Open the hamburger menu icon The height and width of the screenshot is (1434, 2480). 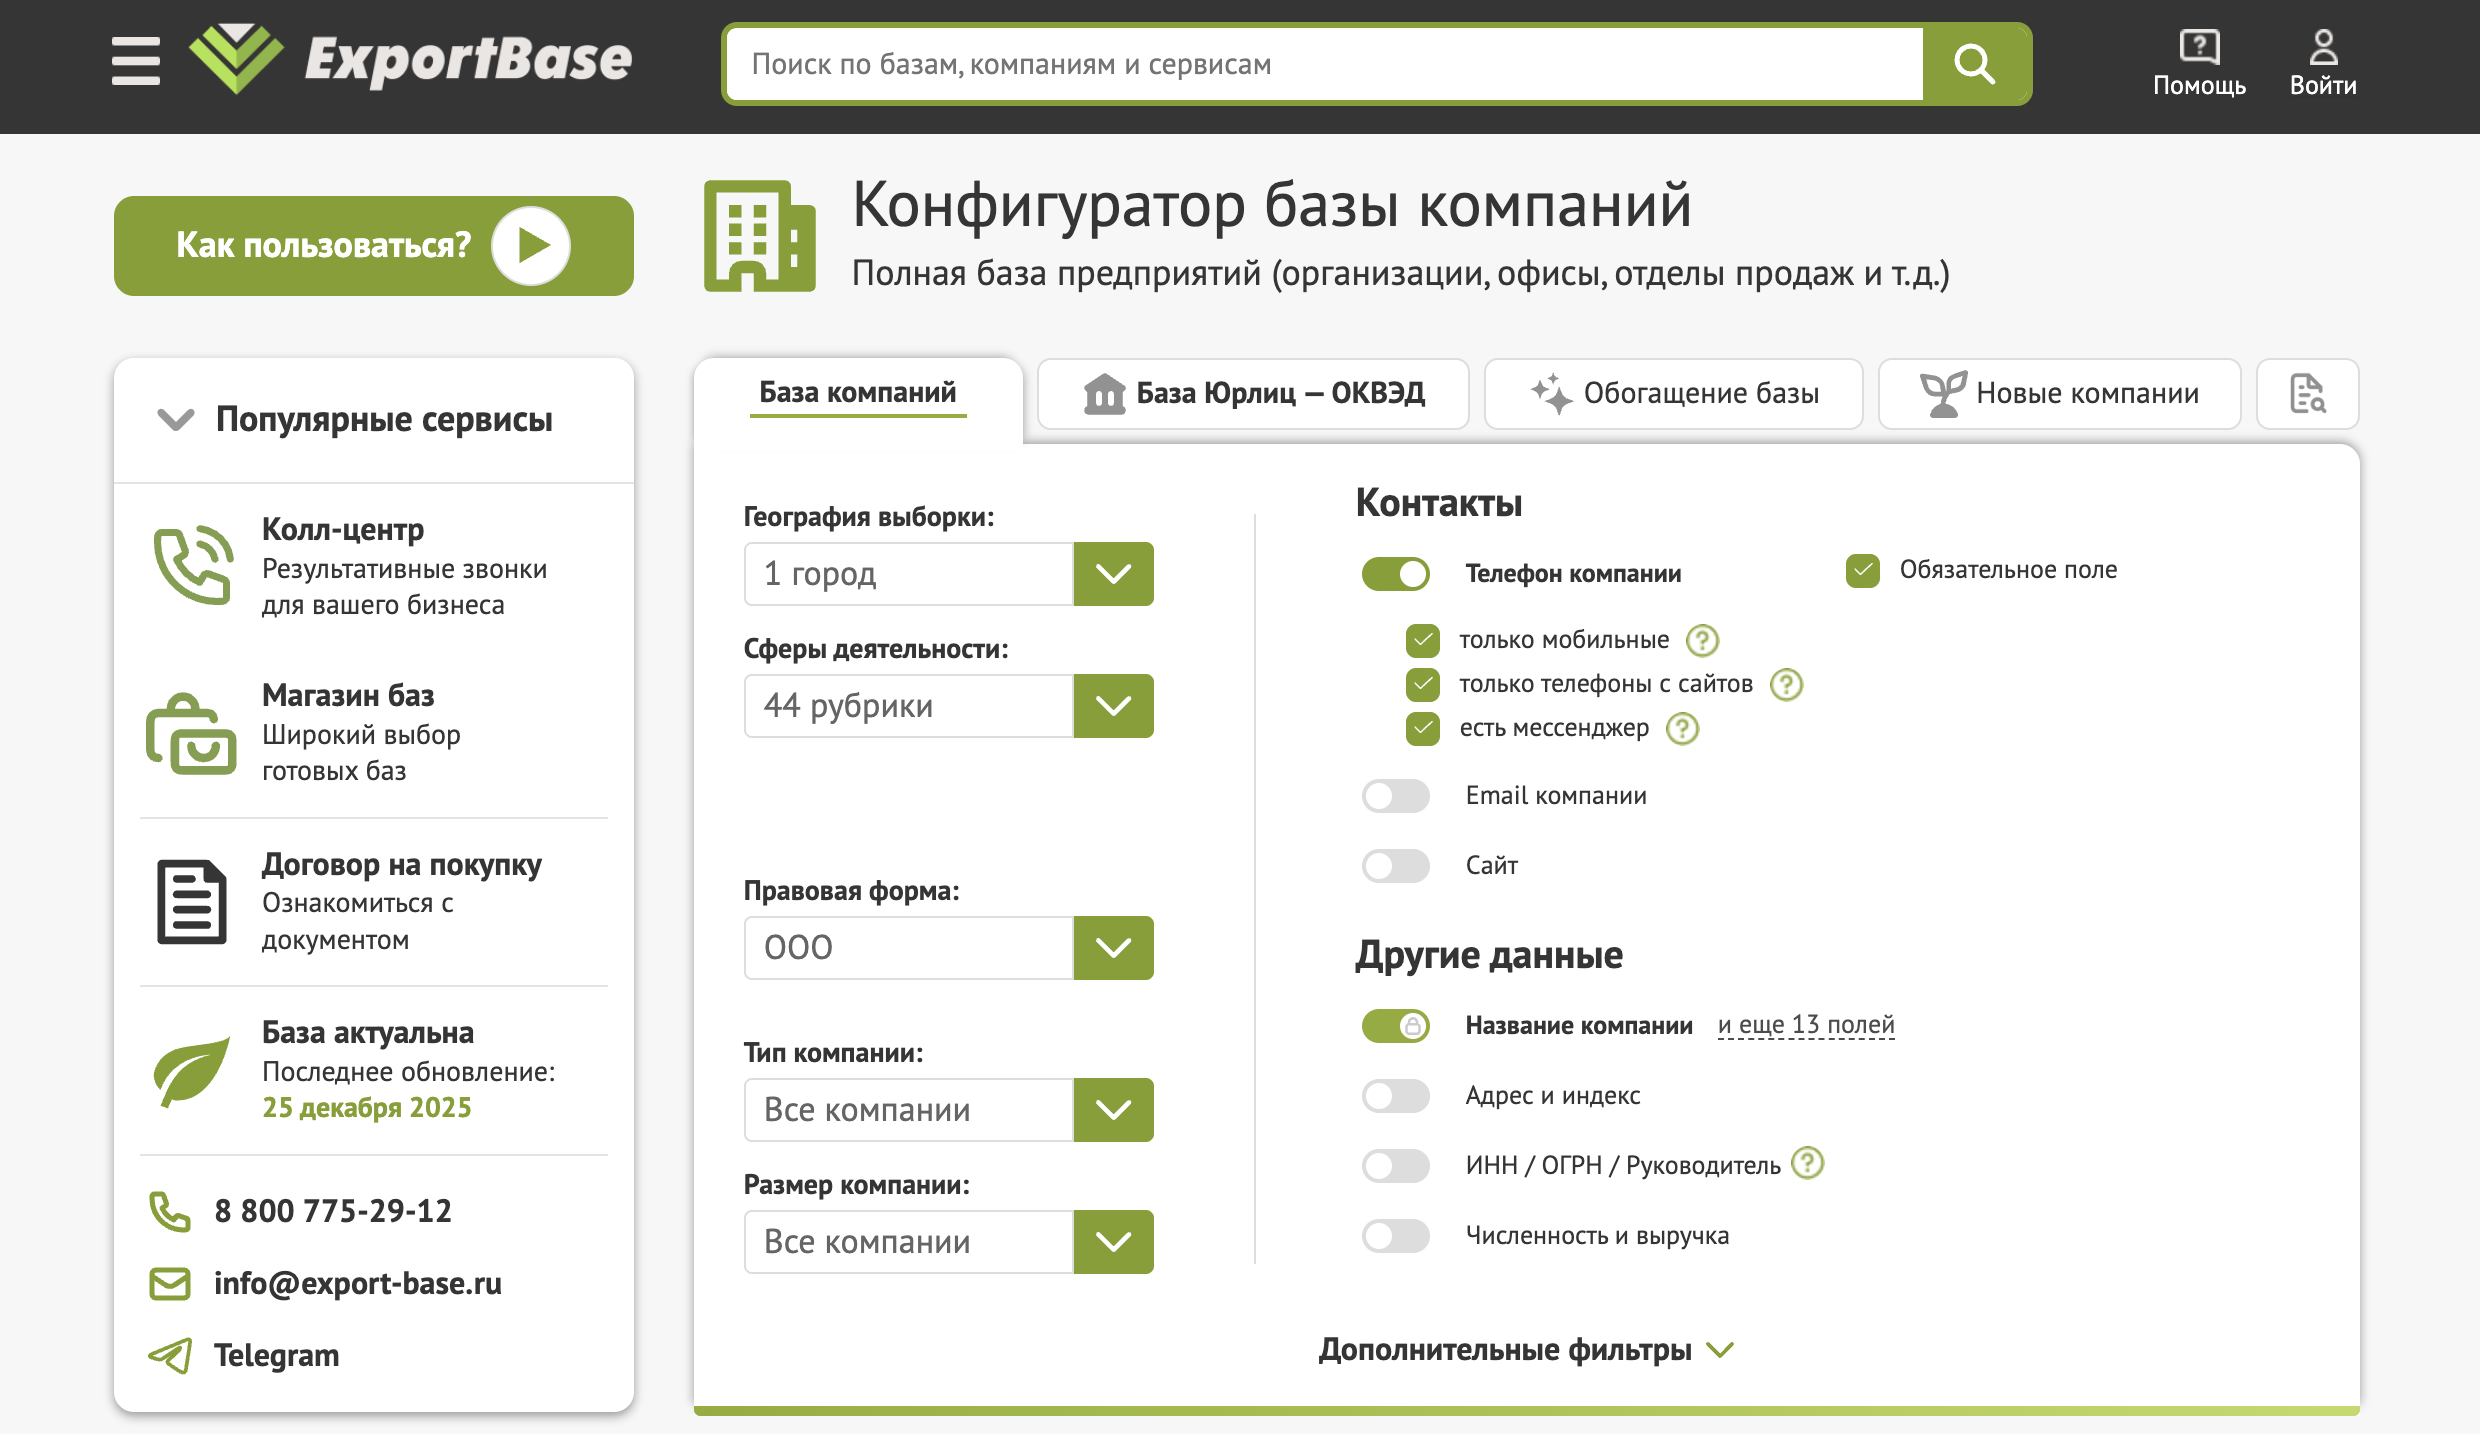pyautogui.click(x=136, y=61)
